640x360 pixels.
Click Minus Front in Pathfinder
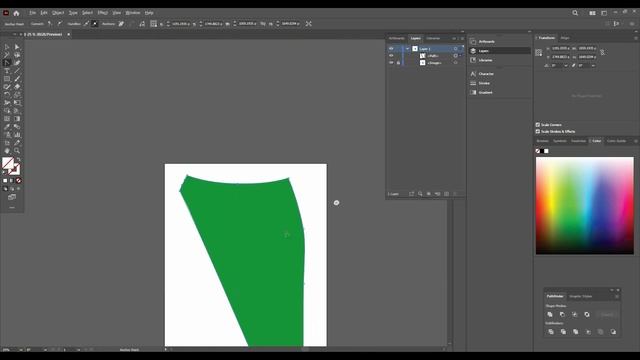pyautogui.click(x=562, y=315)
